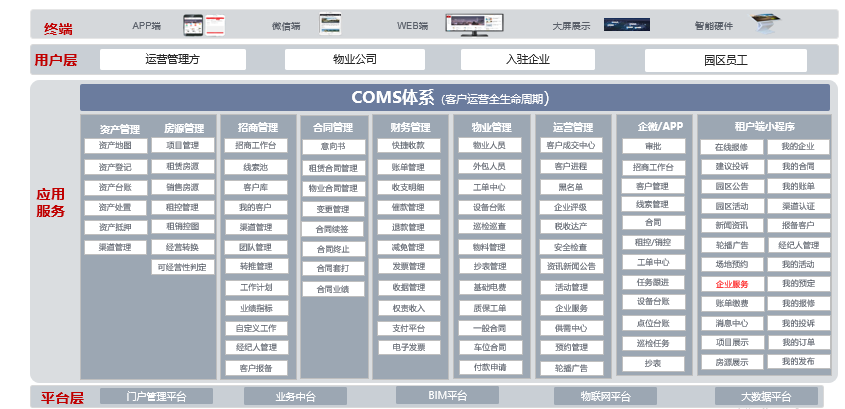The width and height of the screenshot is (845, 409).
Task: Click the 意向书 contract item
Action: pyautogui.click(x=332, y=146)
